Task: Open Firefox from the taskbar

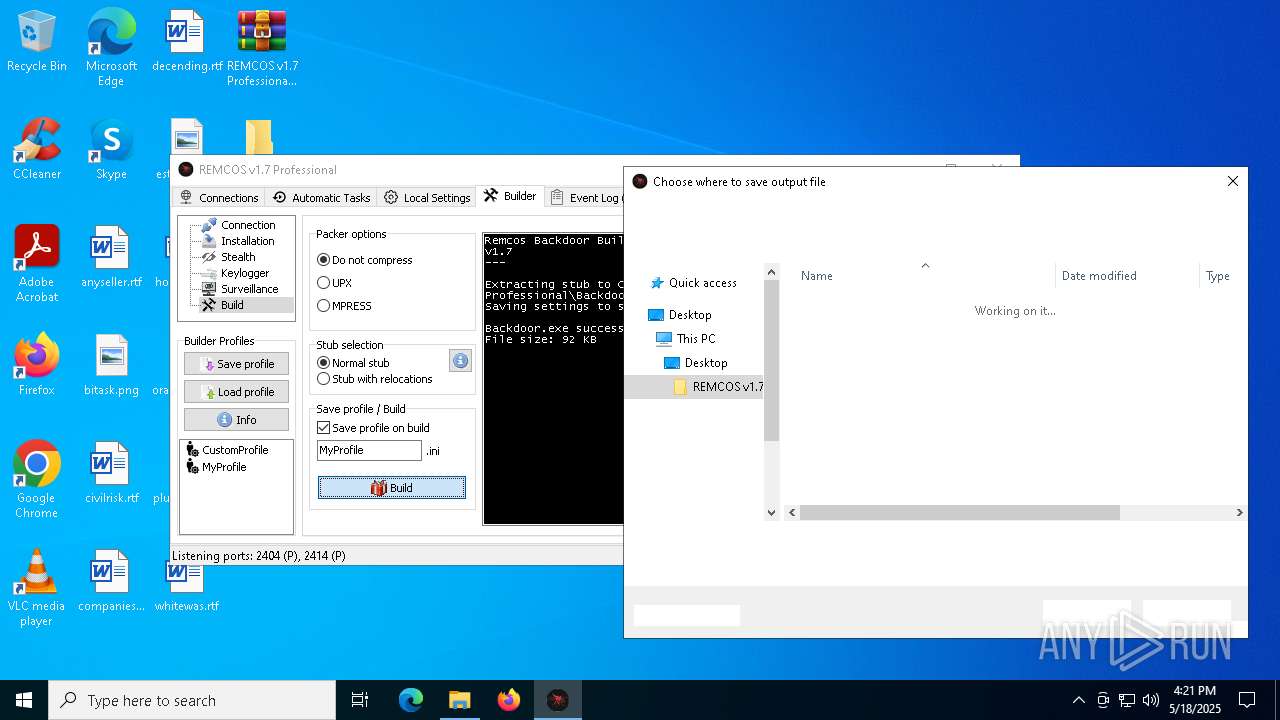Action: (x=508, y=700)
